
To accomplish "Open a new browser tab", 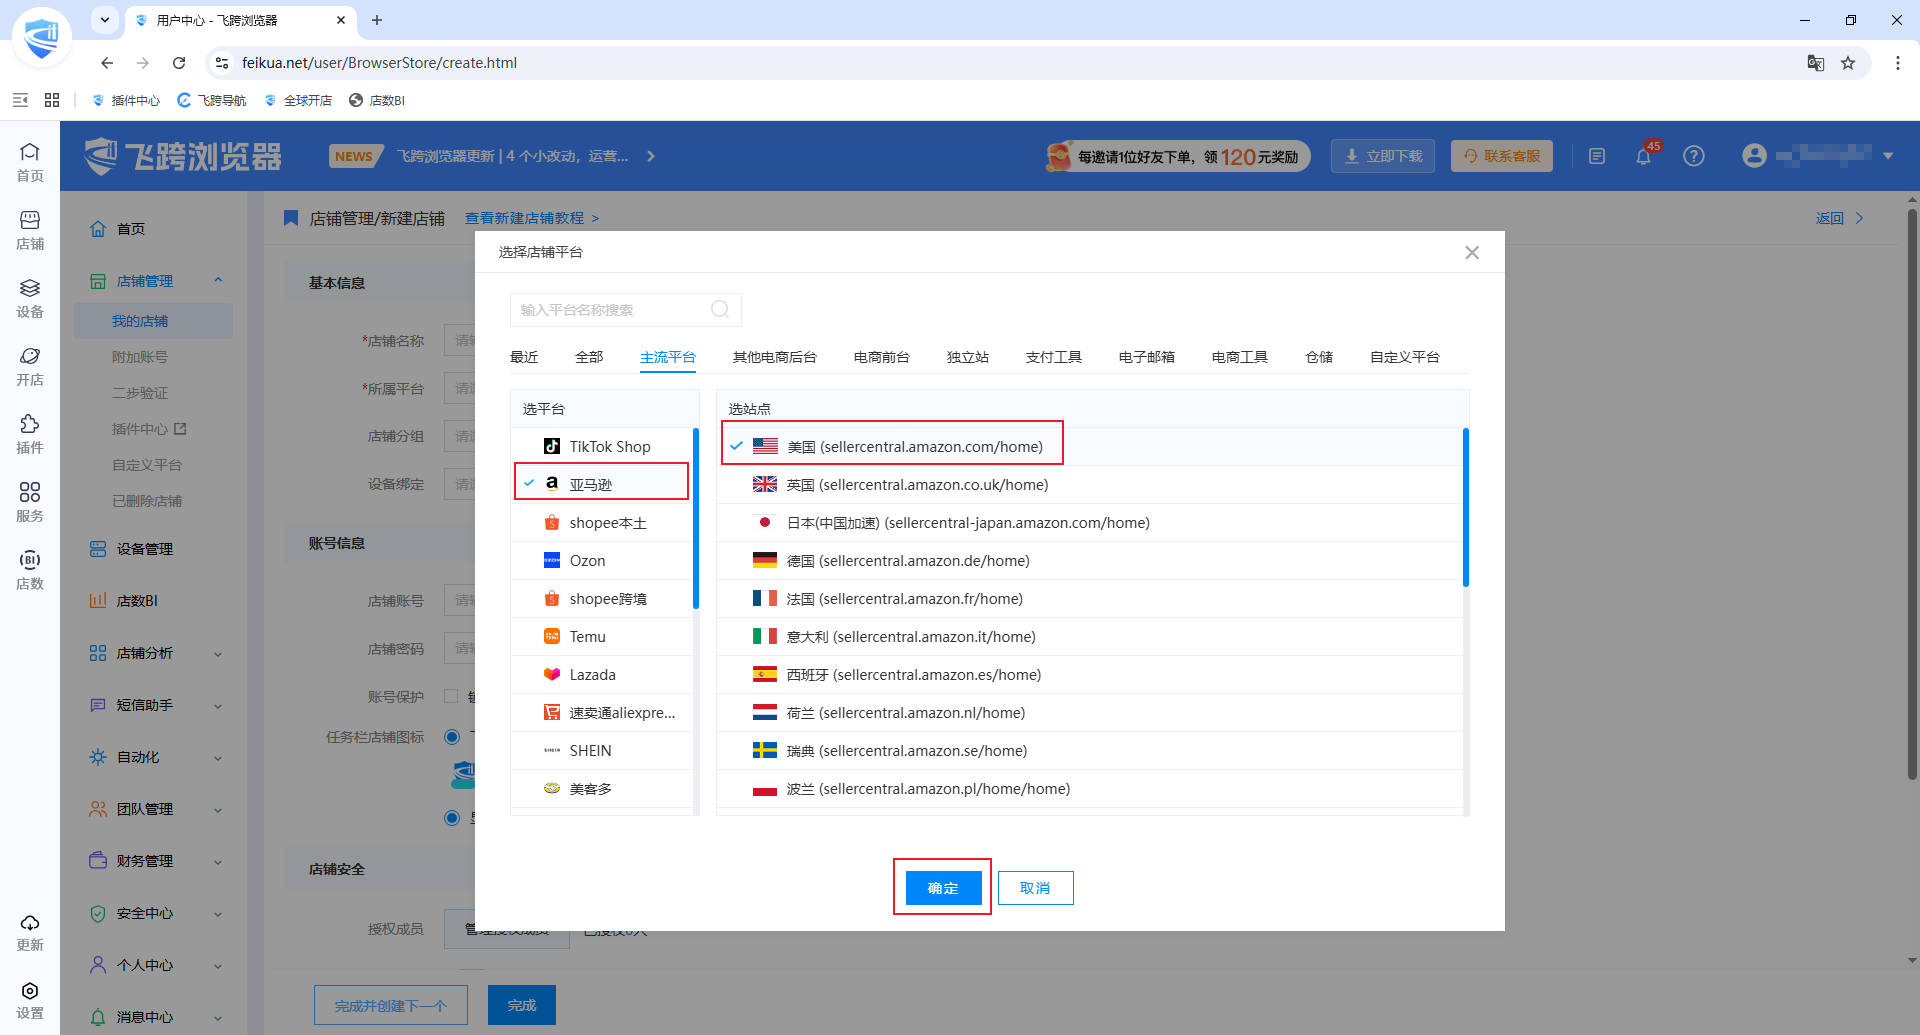I will tap(377, 20).
